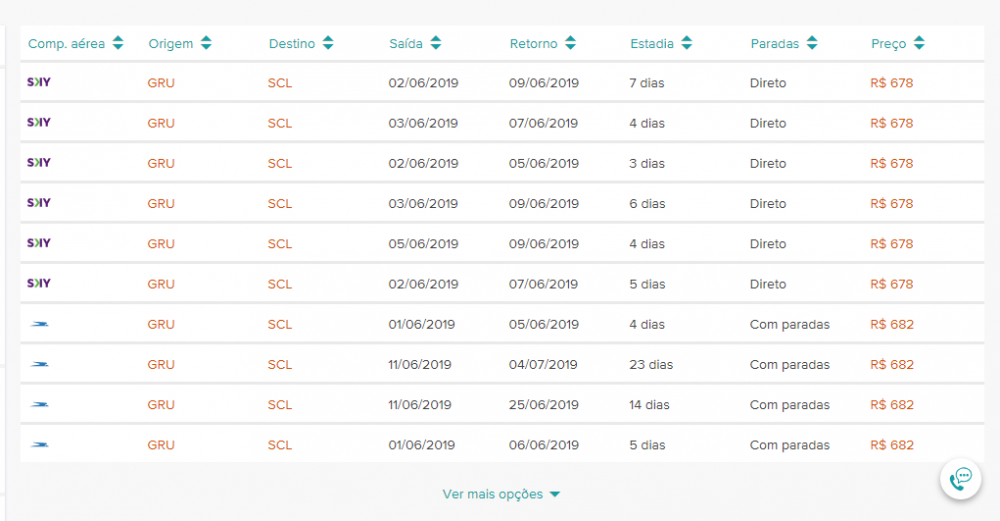This screenshot has height=521, width=1000.
Task: Sort flights by Estadia duration arrows
Action: [686, 43]
